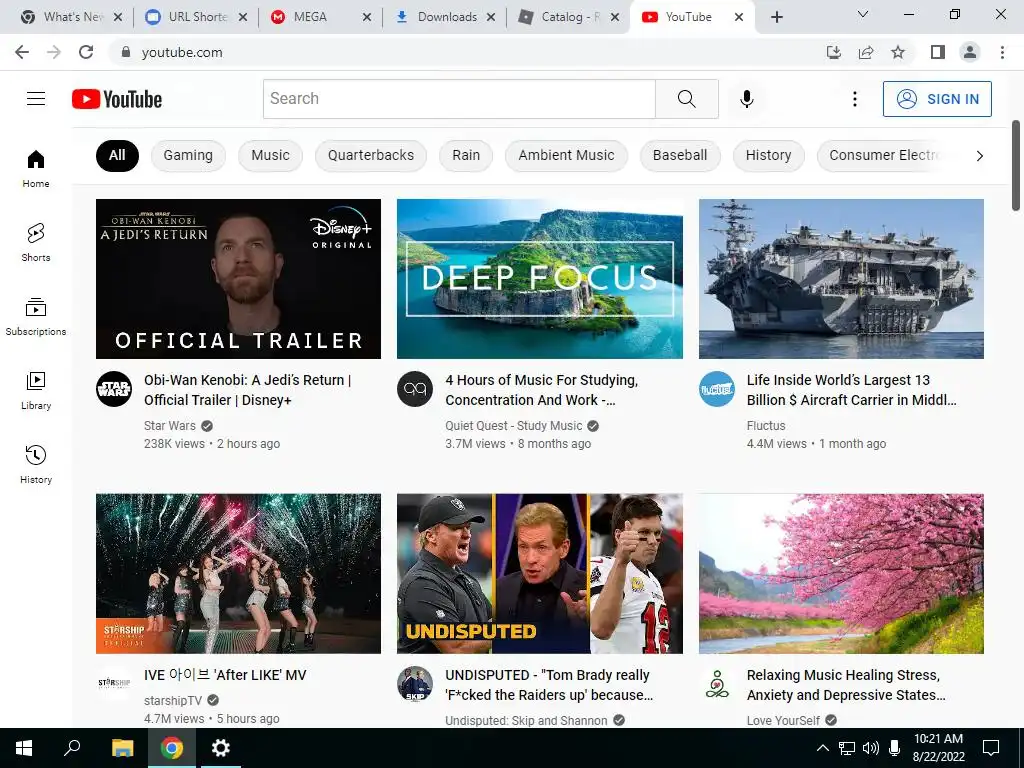Image resolution: width=1024 pixels, height=768 pixels.
Task: Open taskbar volume control
Action: [x=870, y=748]
